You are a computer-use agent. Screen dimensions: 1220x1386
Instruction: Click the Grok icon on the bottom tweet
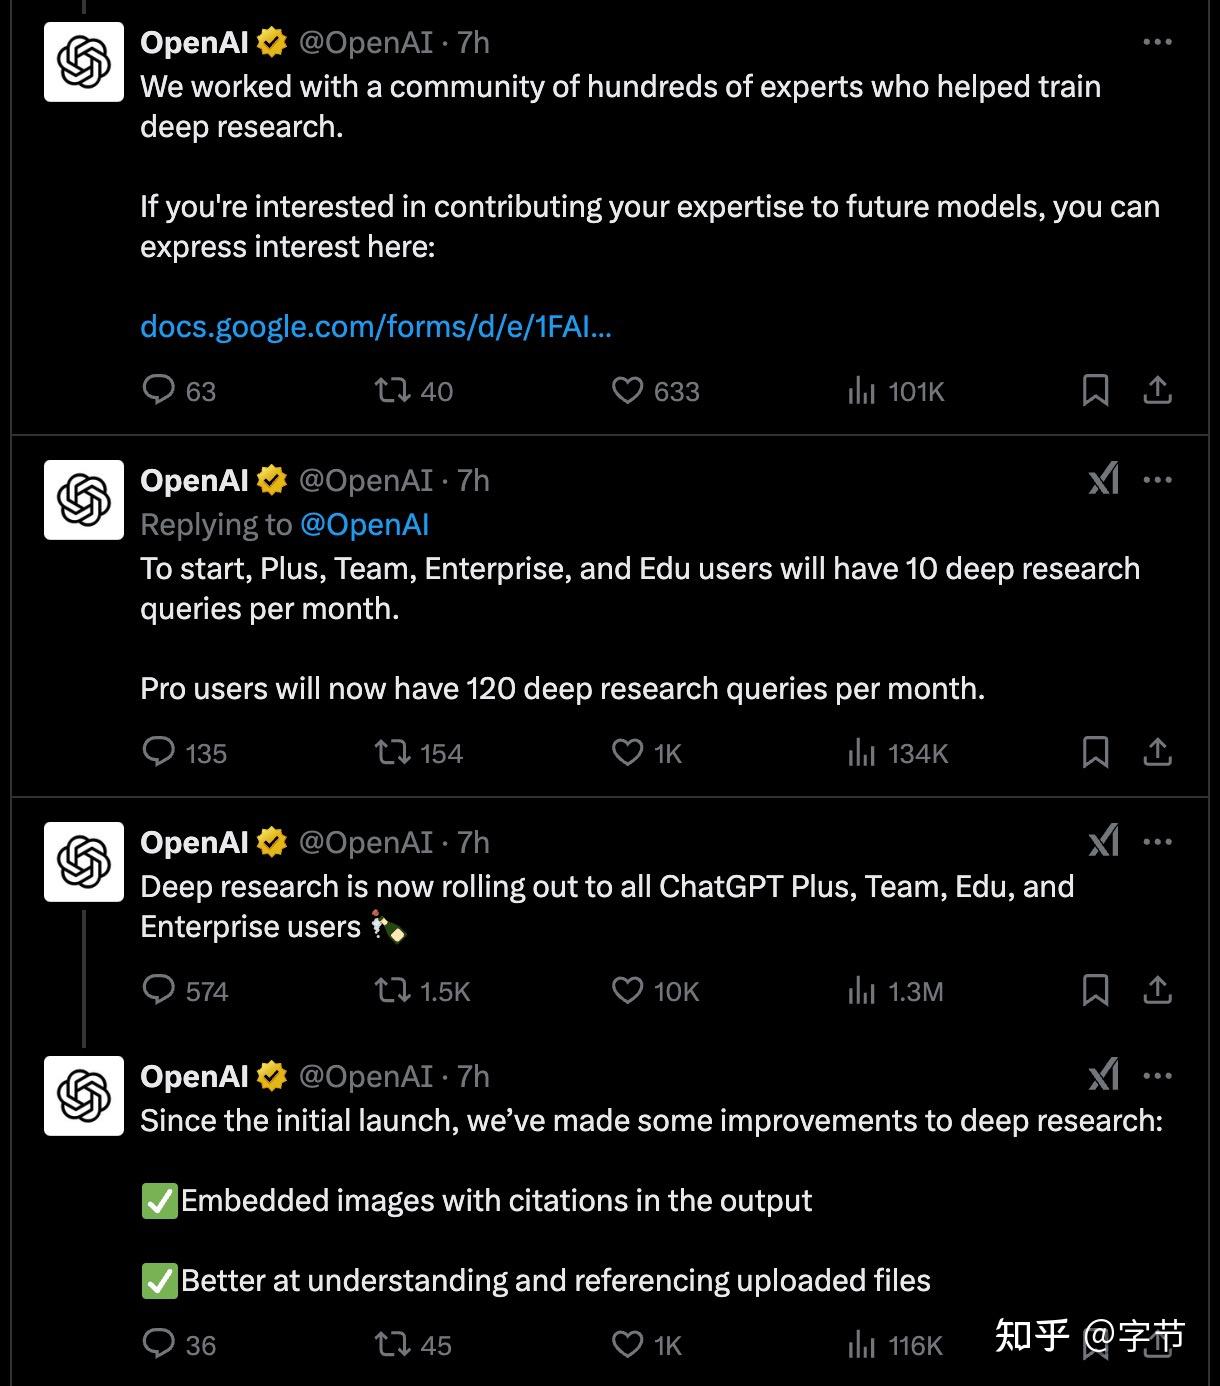(x=1103, y=1074)
